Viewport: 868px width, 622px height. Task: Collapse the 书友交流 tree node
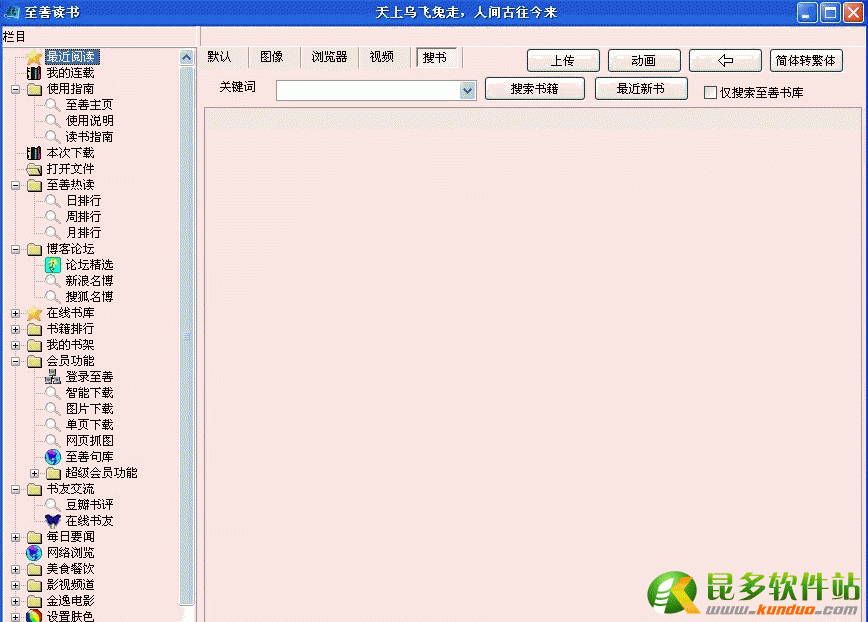coord(16,490)
